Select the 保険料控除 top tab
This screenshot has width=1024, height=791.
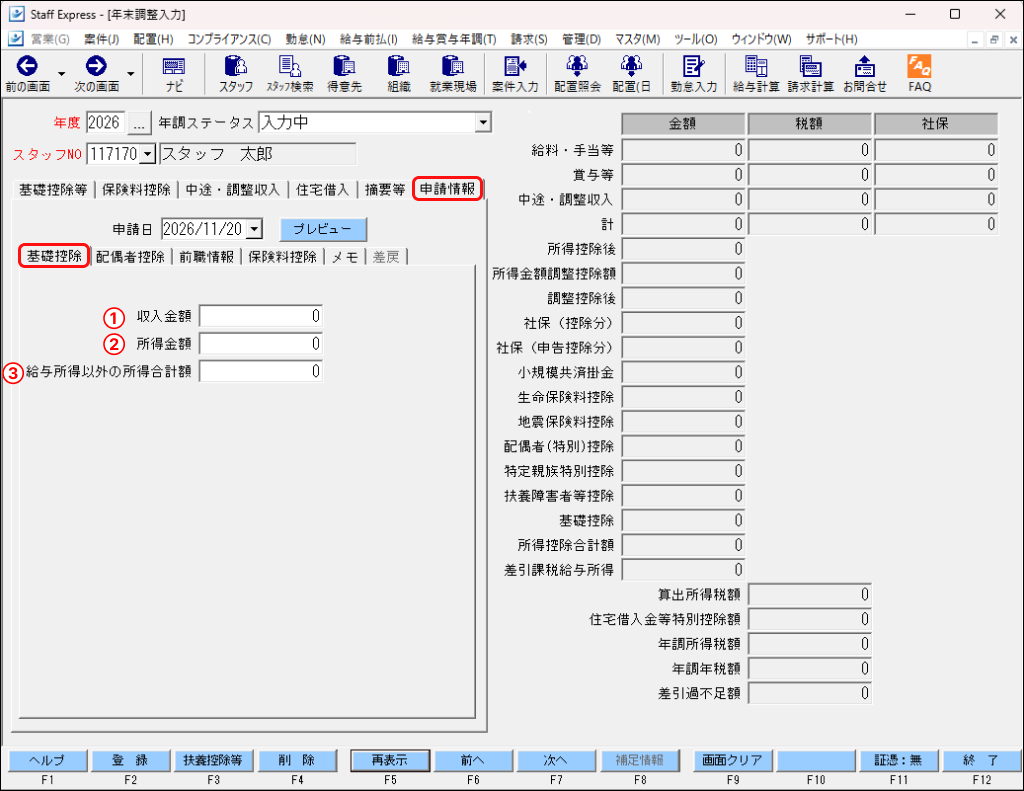(136, 189)
